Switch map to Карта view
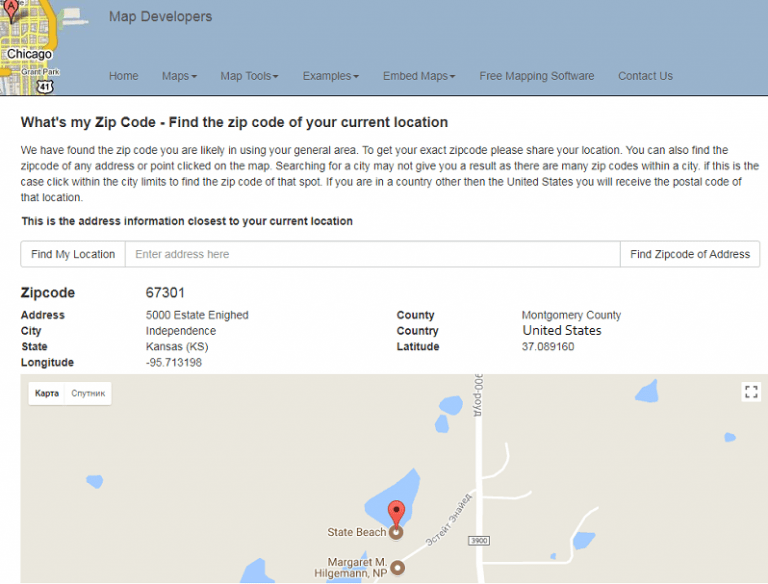The height and width of the screenshot is (584, 768). [47, 393]
